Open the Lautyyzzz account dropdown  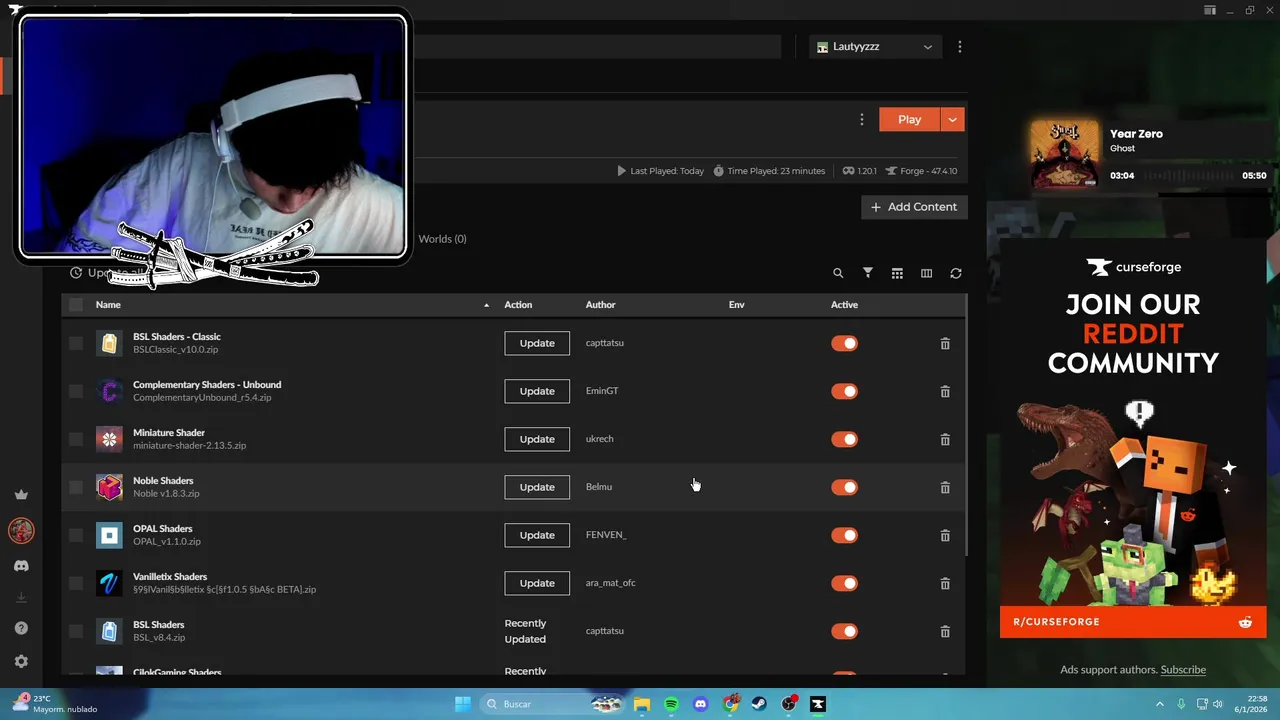pos(875,47)
